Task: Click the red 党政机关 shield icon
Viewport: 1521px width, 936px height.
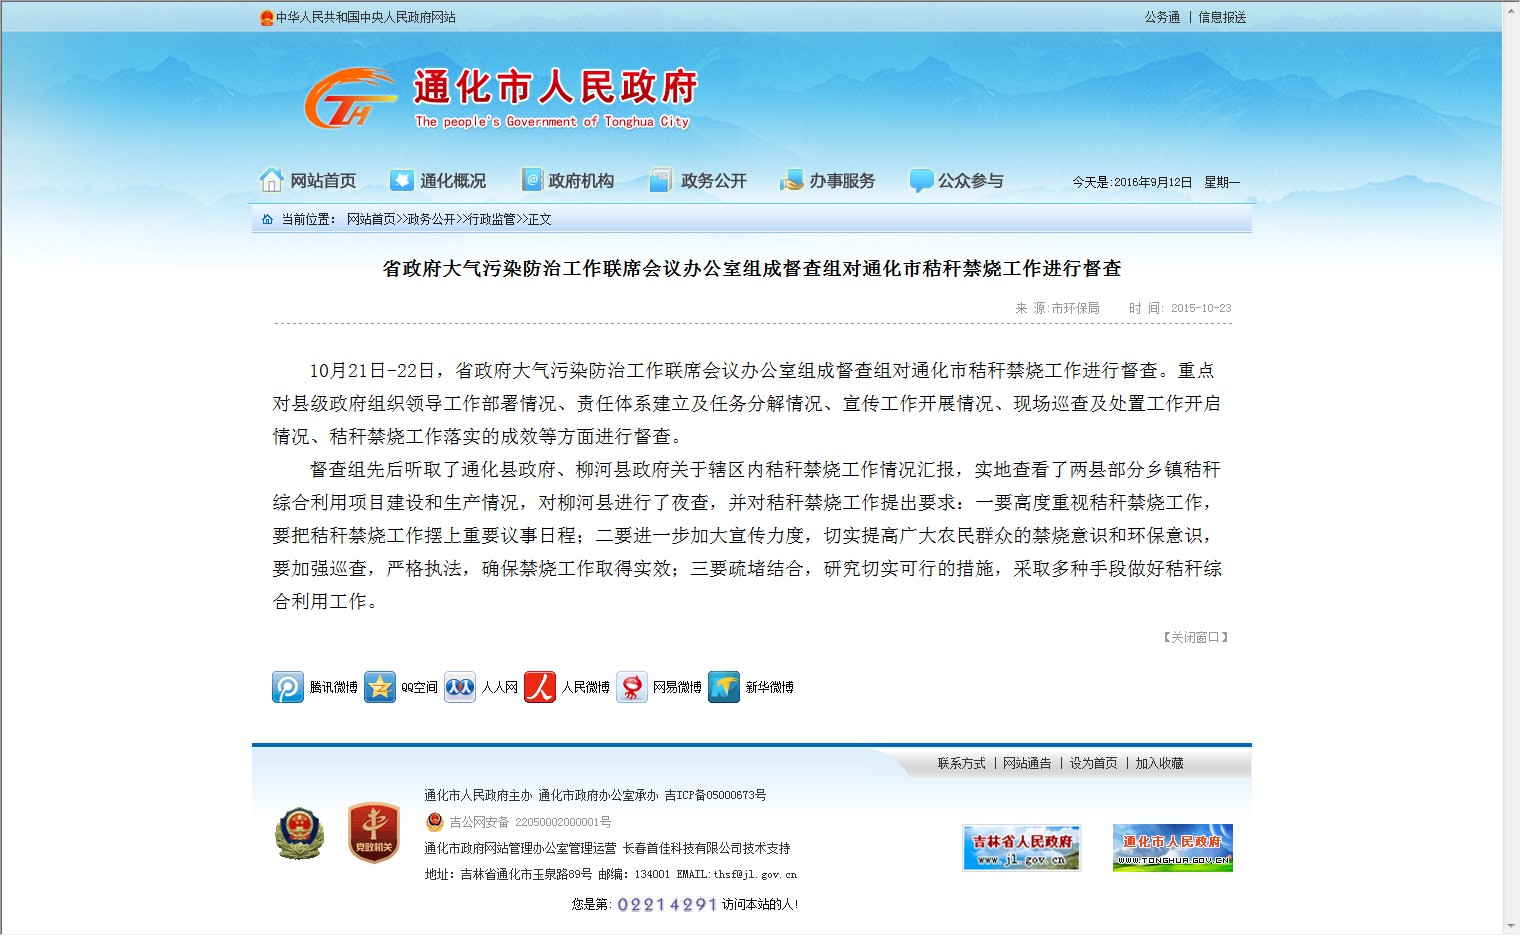Action: click(374, 833)
